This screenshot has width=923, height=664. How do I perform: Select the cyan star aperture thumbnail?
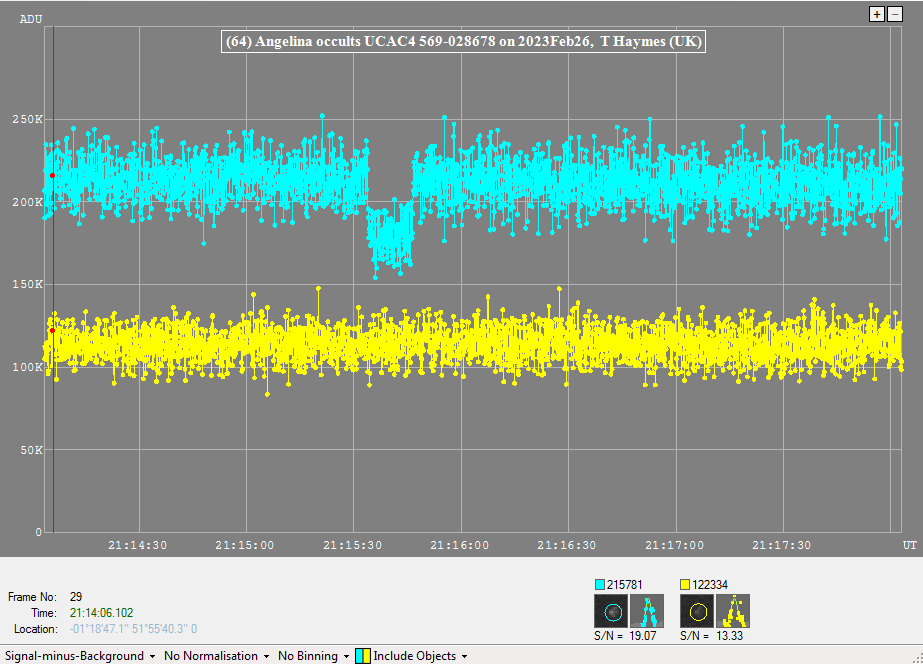tap(610, 611)
